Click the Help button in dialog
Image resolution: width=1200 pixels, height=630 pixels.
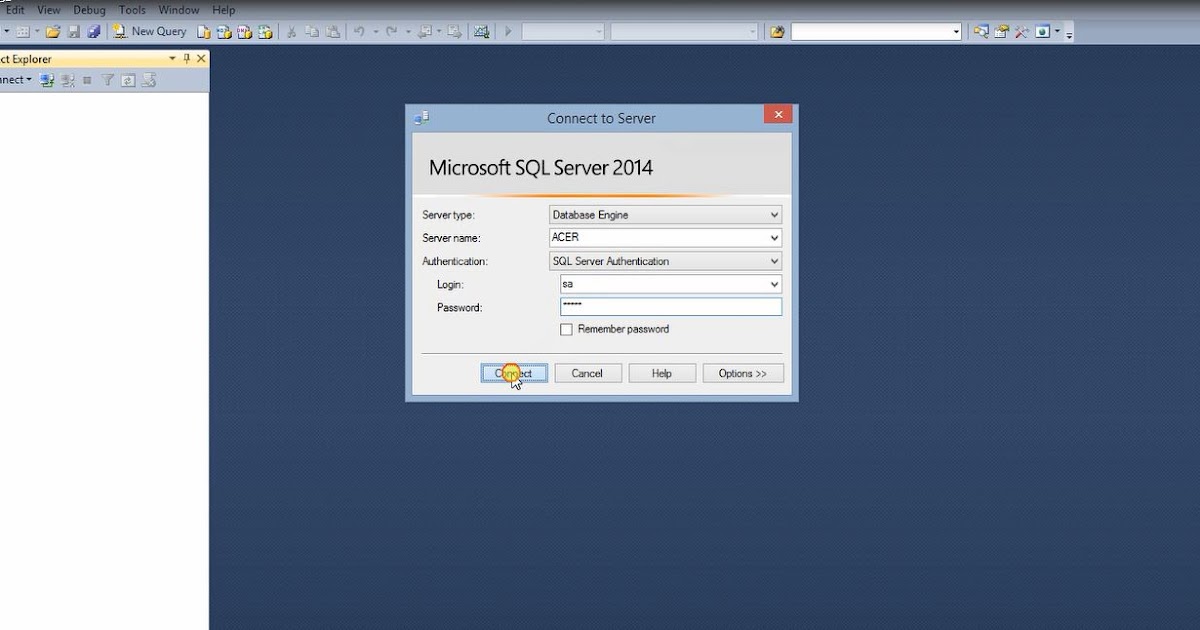[661, 373]
